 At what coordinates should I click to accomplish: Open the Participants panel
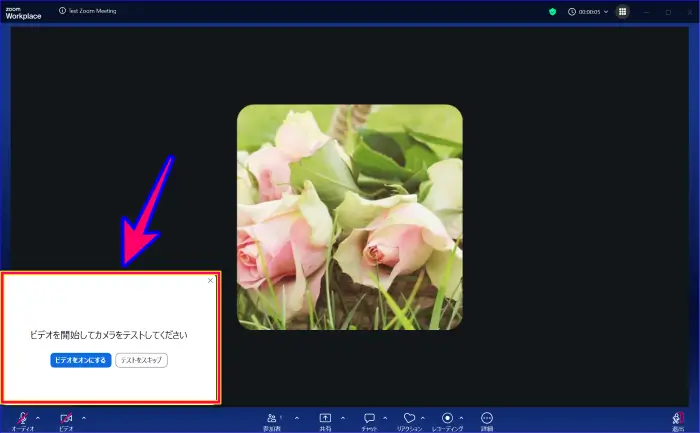271,418
